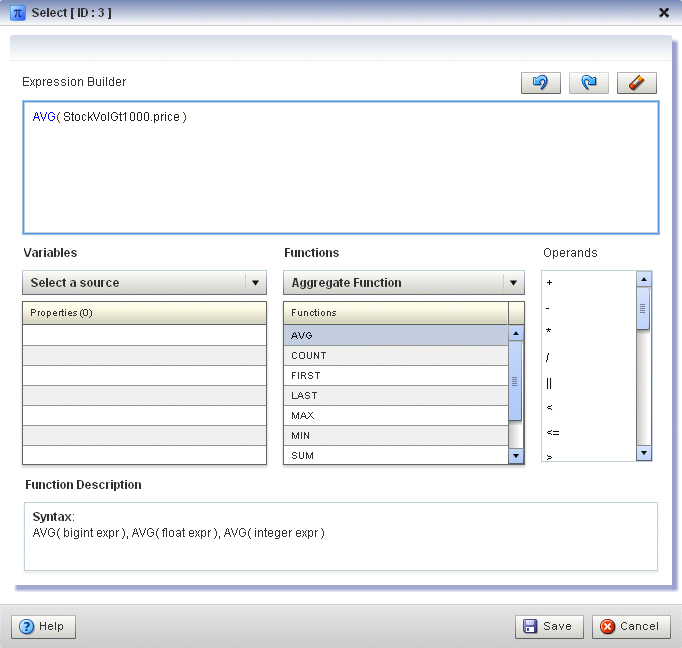
Task: Click the Functions column header menu corner
Action: pos(516,313)
